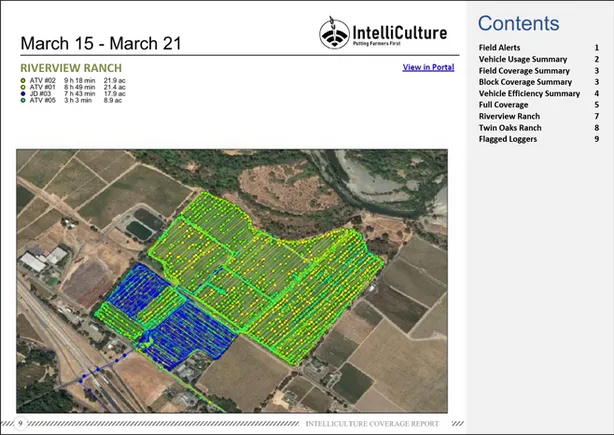Select the '8.9 ac' acreage value
The height and width of the screenshot is (435, 614).
(113, 101)
